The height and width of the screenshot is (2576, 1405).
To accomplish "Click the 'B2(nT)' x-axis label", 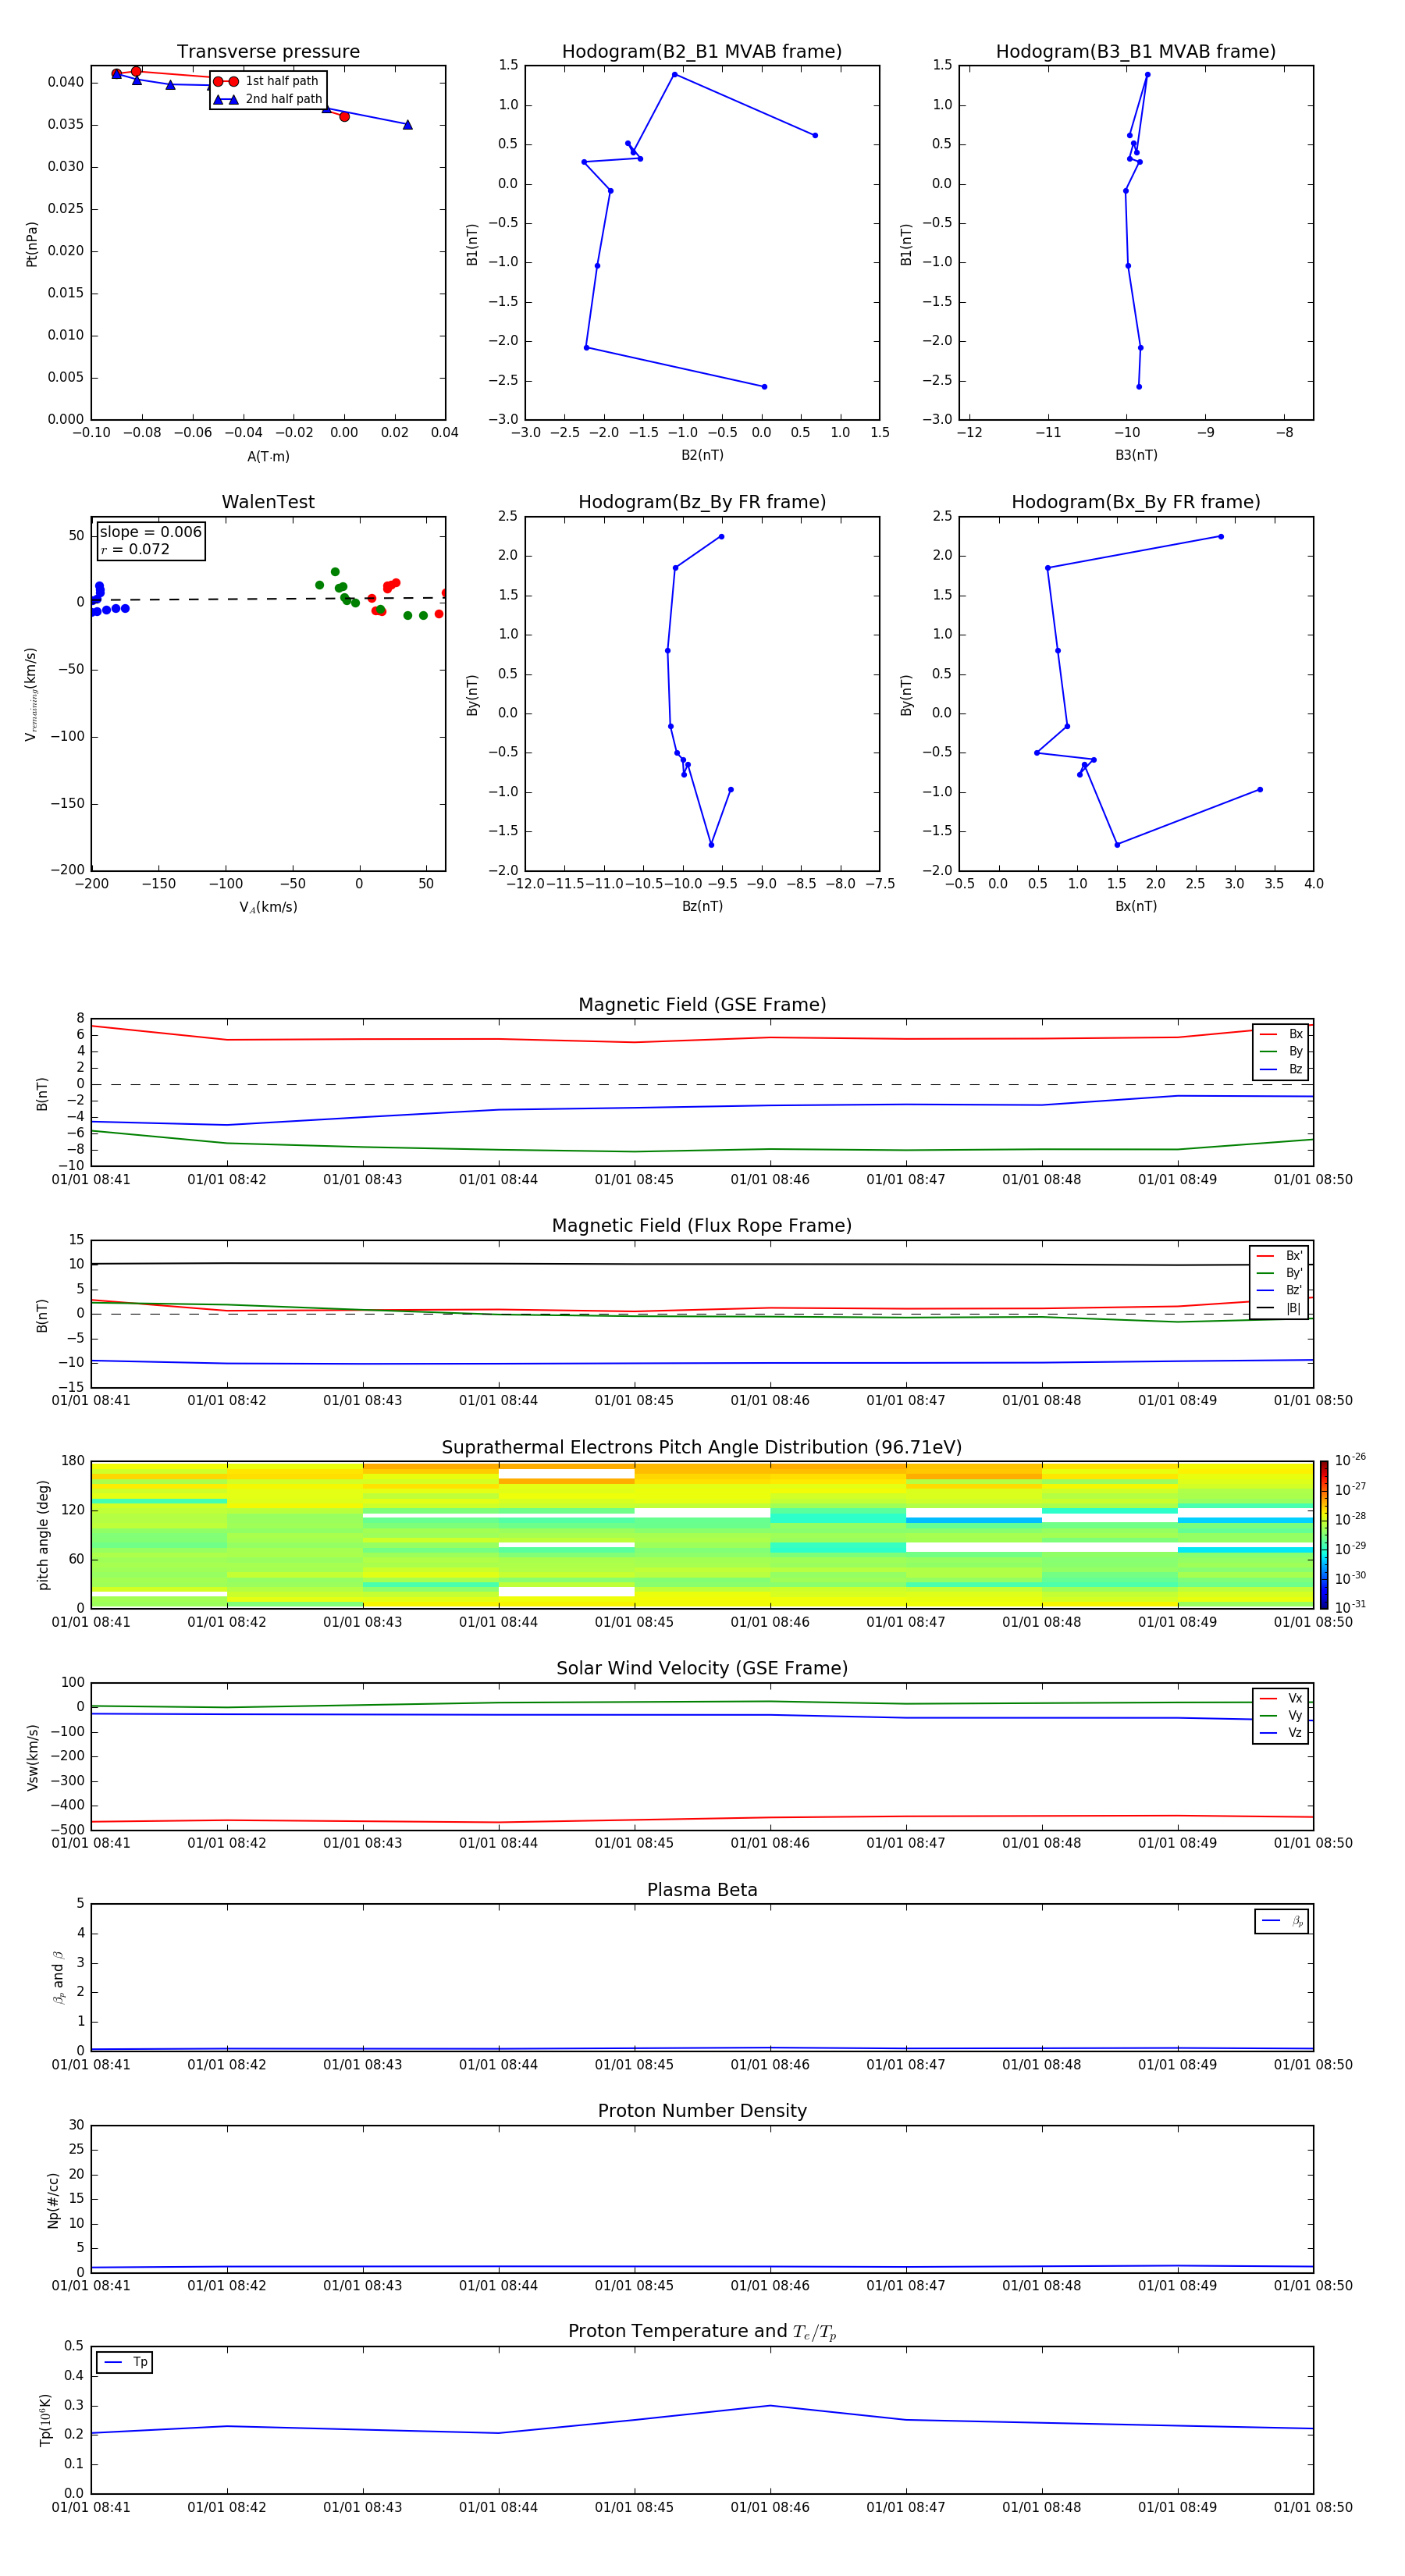I will tap(702, 455).
